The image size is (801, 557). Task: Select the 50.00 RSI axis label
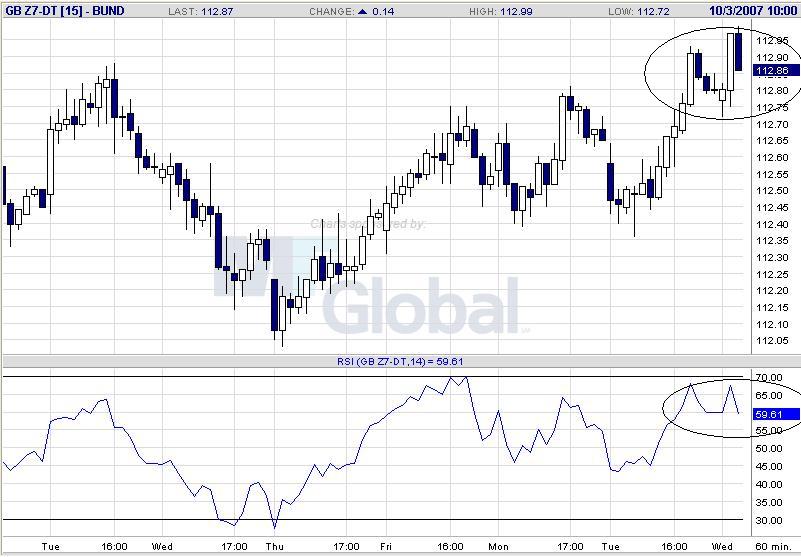769,449
